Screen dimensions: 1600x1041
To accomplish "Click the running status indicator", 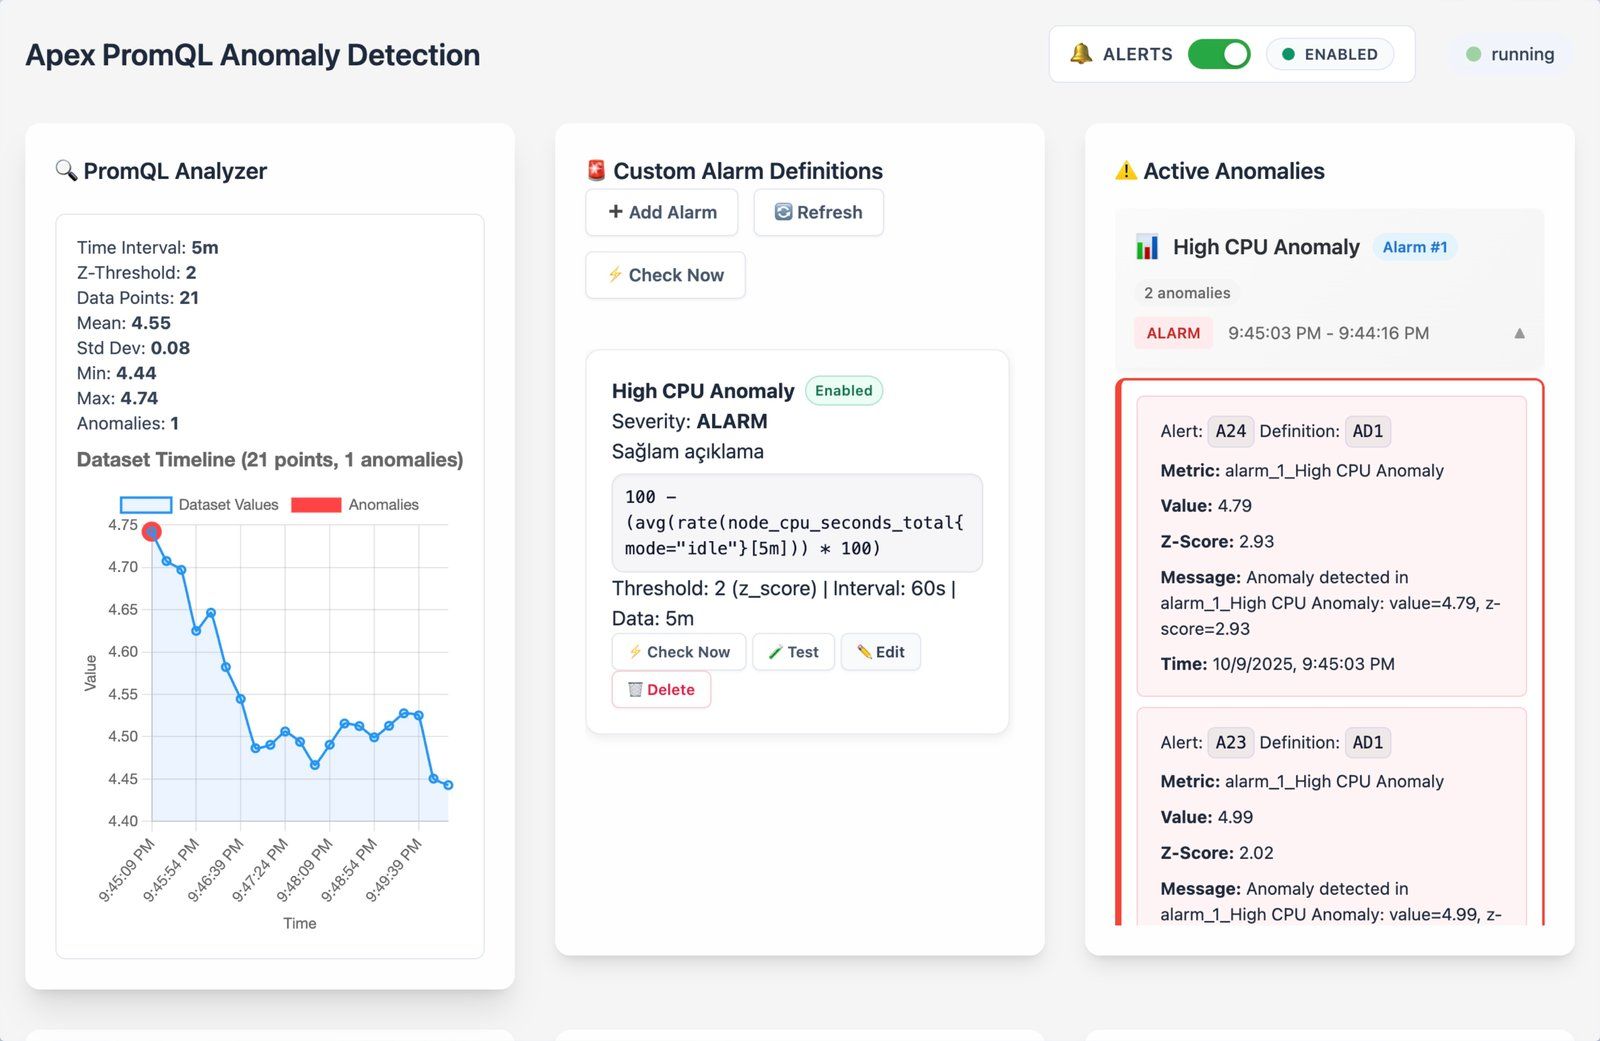I will 1510,54.
